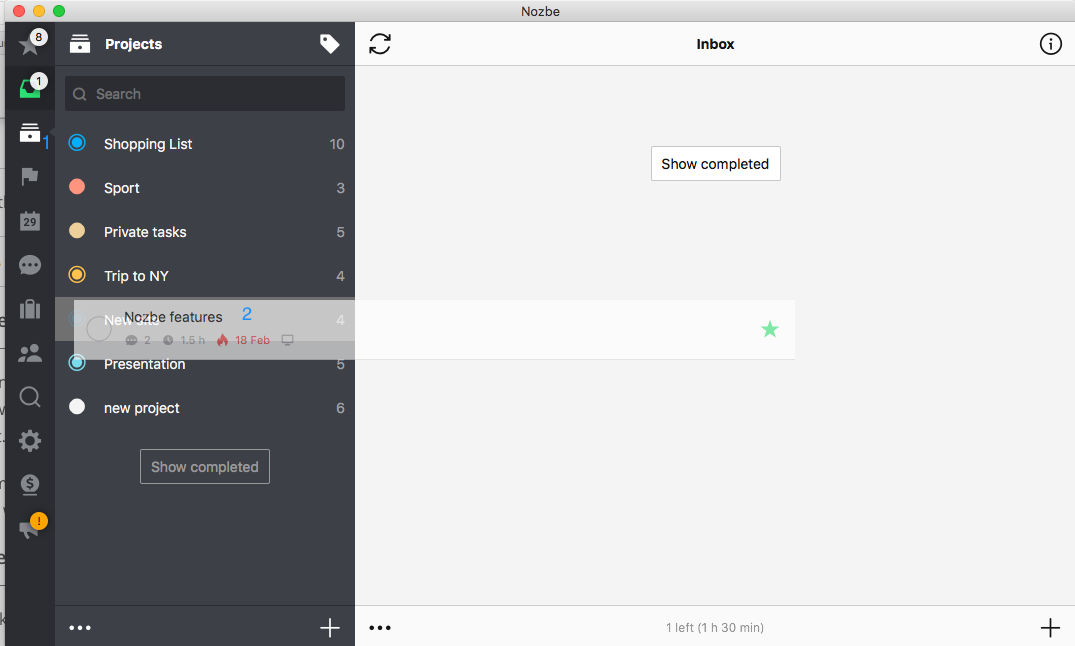Click the Presentation light blue dot
The height and width of the screenshot is (646, 1075).
click(77, 362)
